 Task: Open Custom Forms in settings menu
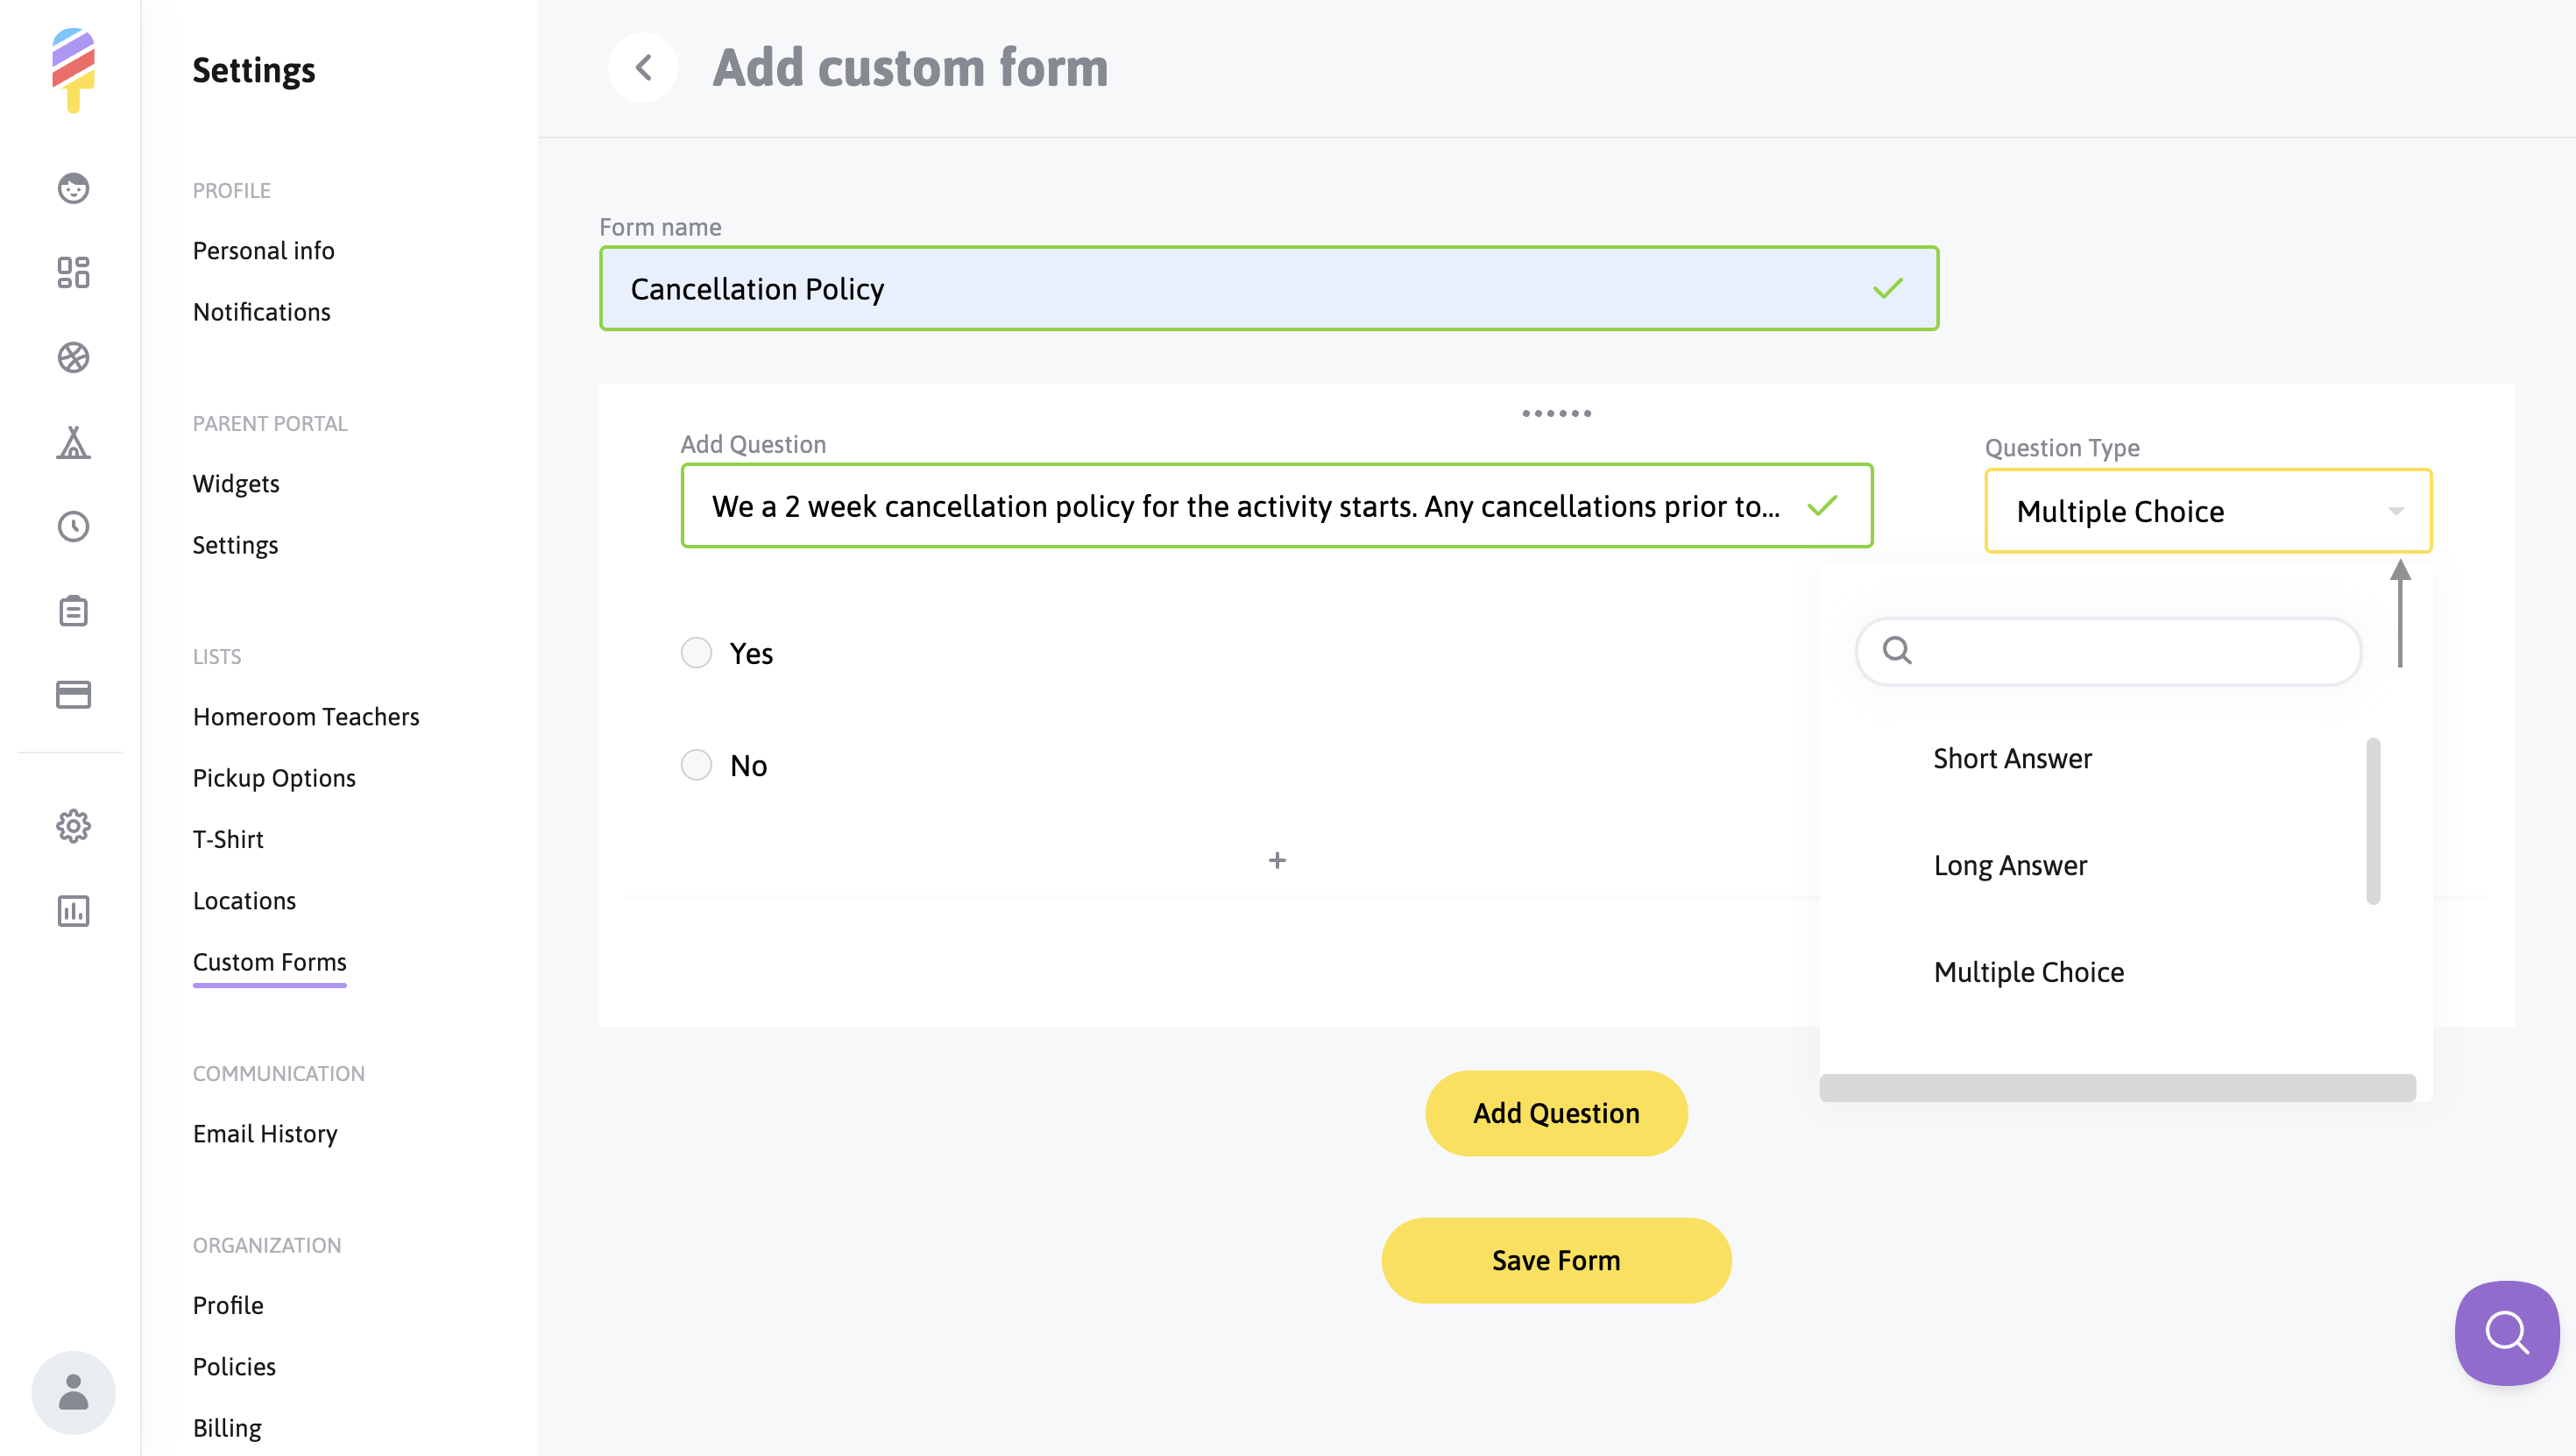tap(269, 962)
